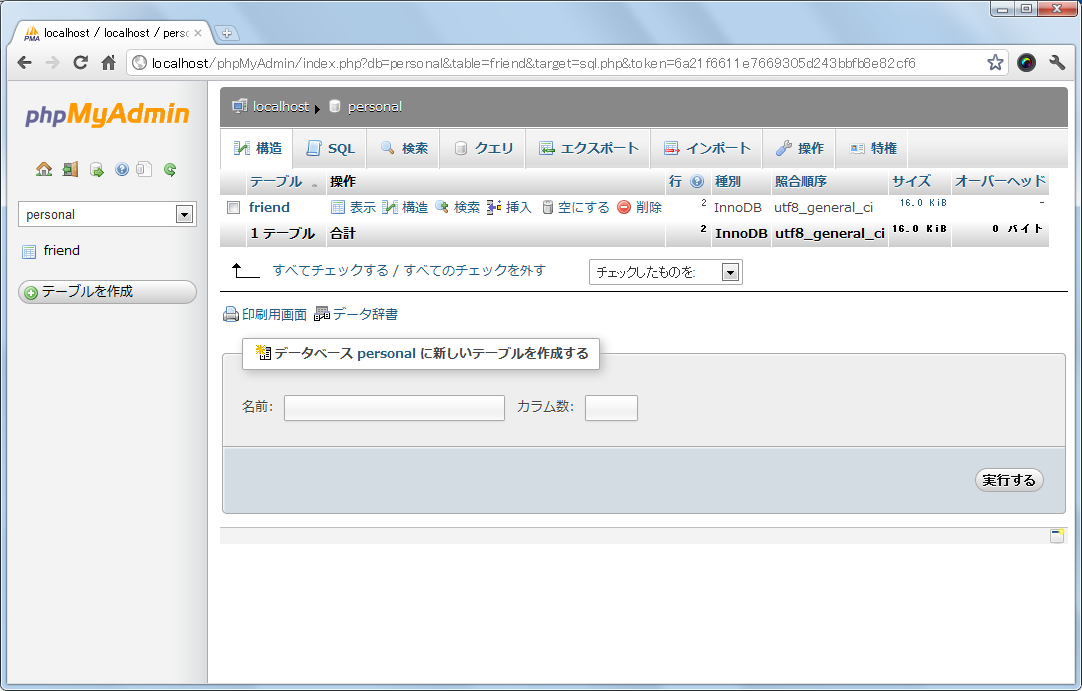Click すべてのチェックを外す link
This screenshot has width=1082, height=691.
point(475,271)
